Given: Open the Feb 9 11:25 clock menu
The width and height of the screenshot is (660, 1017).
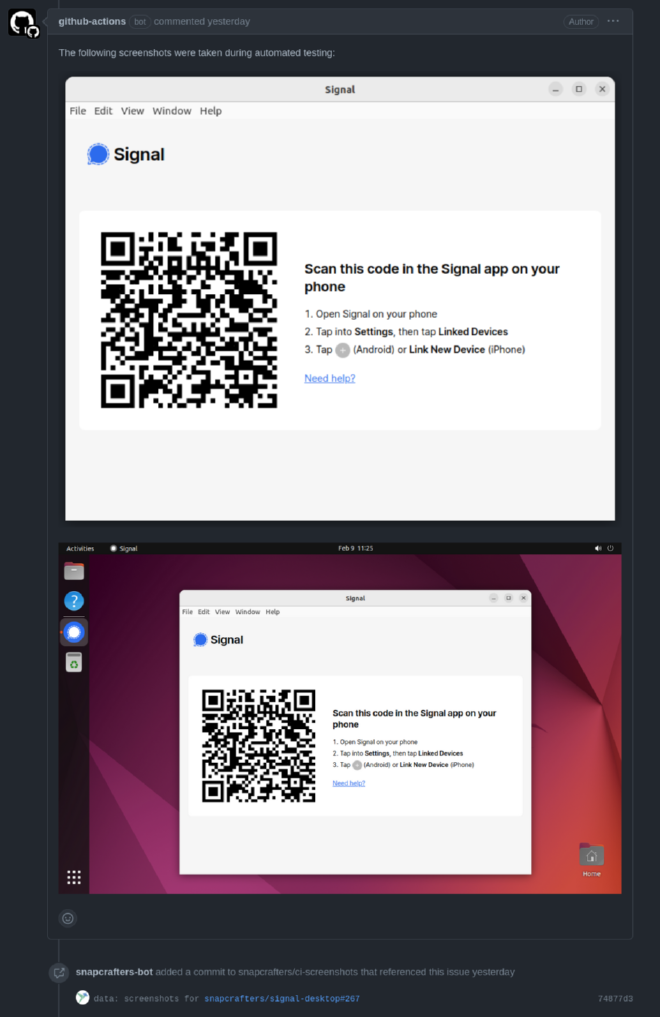Looking at the screenshot, I should [x=355, y=548].
